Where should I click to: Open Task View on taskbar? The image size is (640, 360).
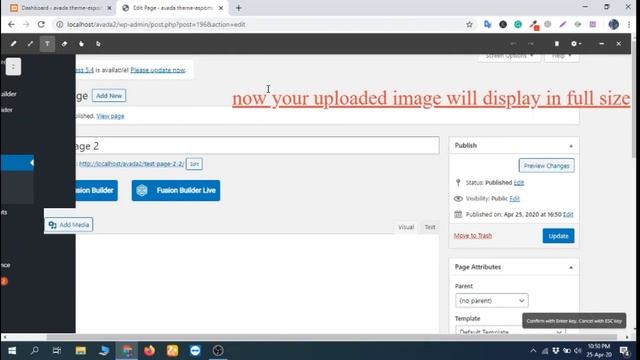click(57, 351)
